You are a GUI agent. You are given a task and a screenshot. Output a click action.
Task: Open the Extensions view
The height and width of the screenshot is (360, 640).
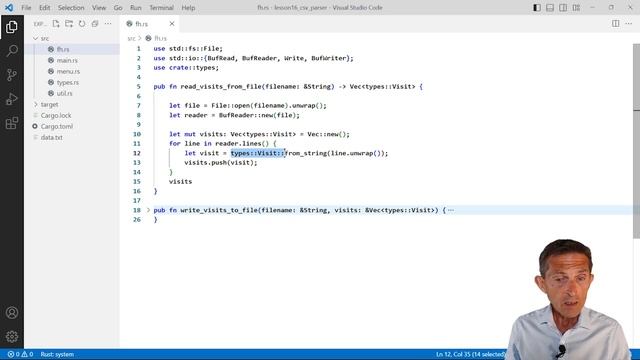tap(12, 123)
